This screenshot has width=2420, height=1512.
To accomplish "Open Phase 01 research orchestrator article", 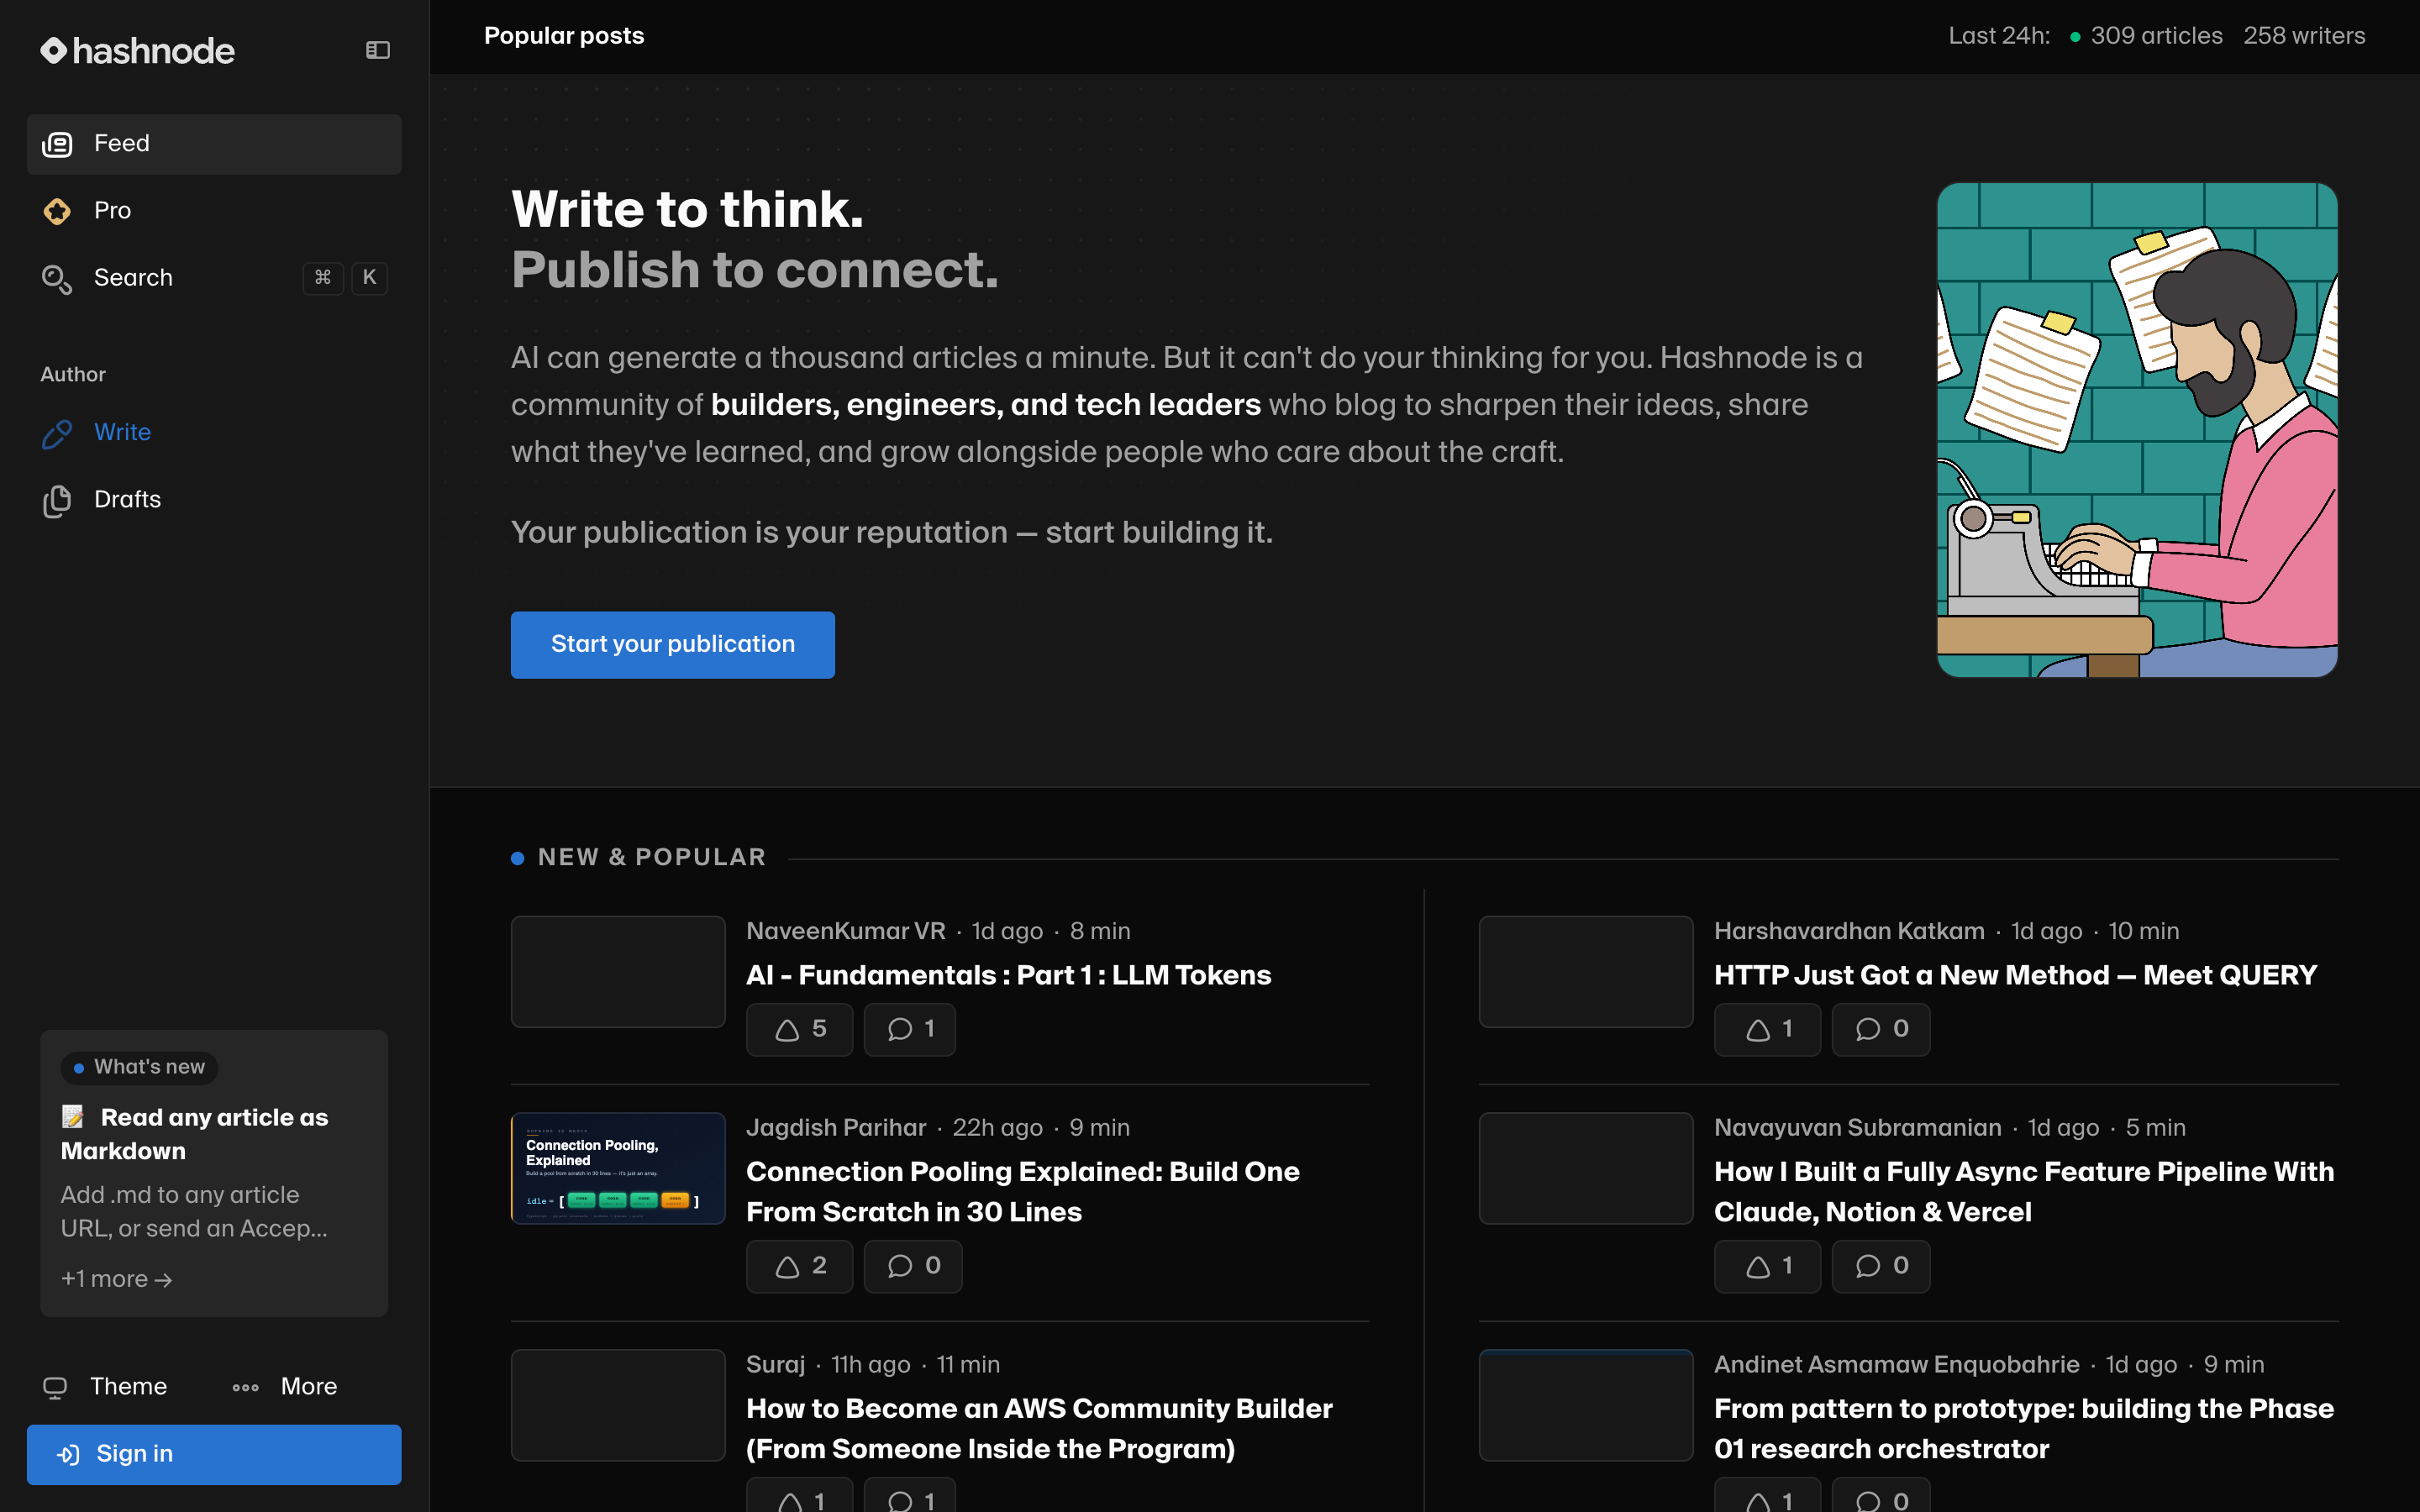I will point(2024,1429).
